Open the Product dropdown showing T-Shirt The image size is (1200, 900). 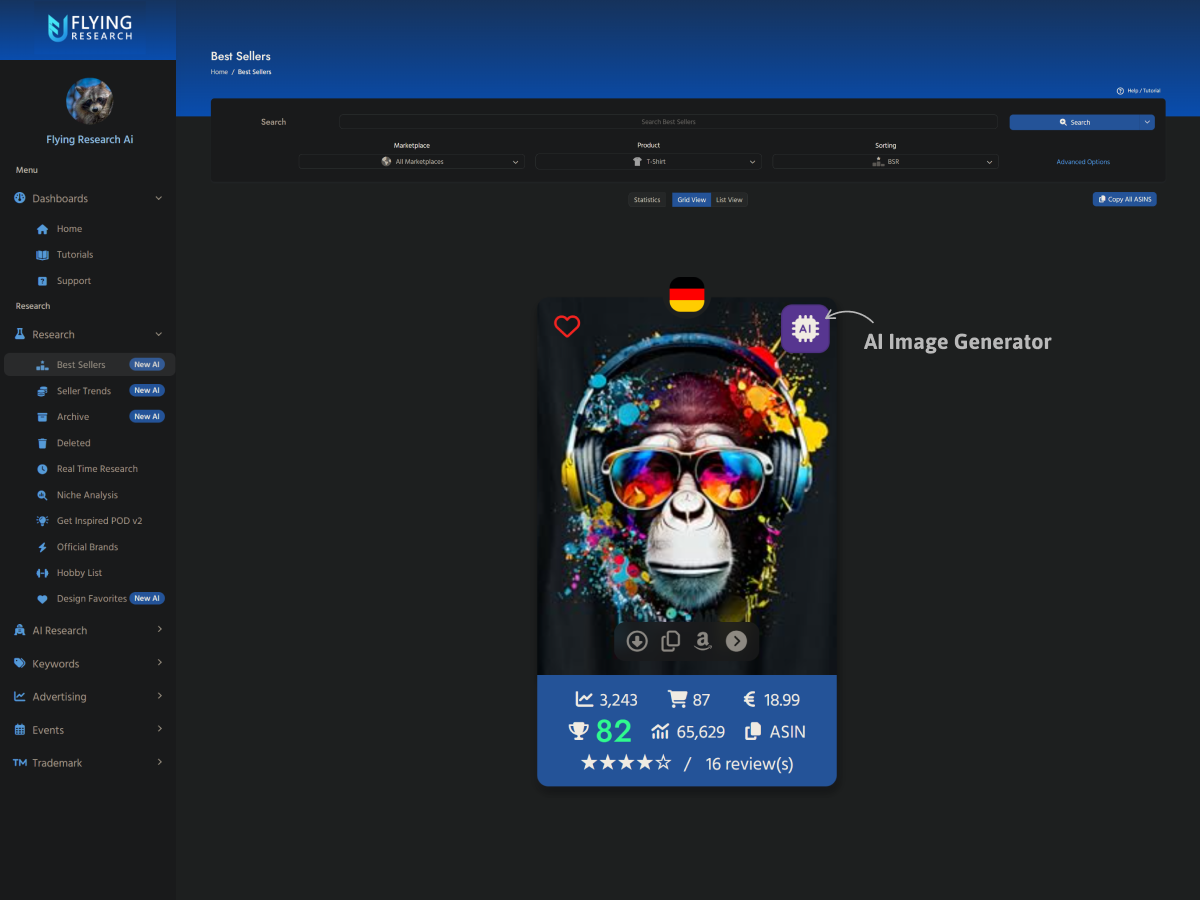pyautogui.click(x=648, y=162)
